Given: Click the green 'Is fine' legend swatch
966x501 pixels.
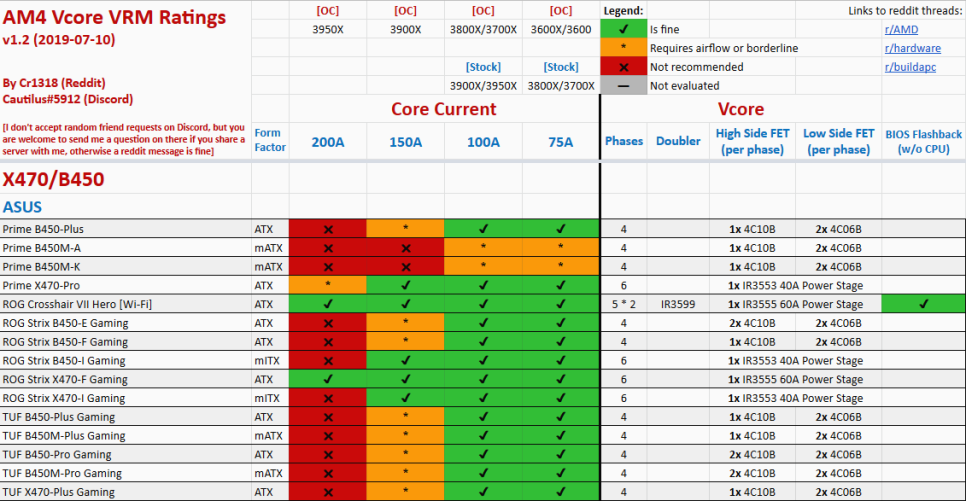Looking at the screenshot, I should click(623, 29).
